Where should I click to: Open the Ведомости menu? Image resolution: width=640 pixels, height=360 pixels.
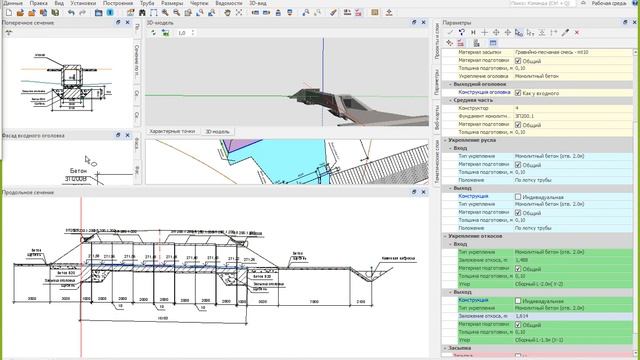(229, 3)
